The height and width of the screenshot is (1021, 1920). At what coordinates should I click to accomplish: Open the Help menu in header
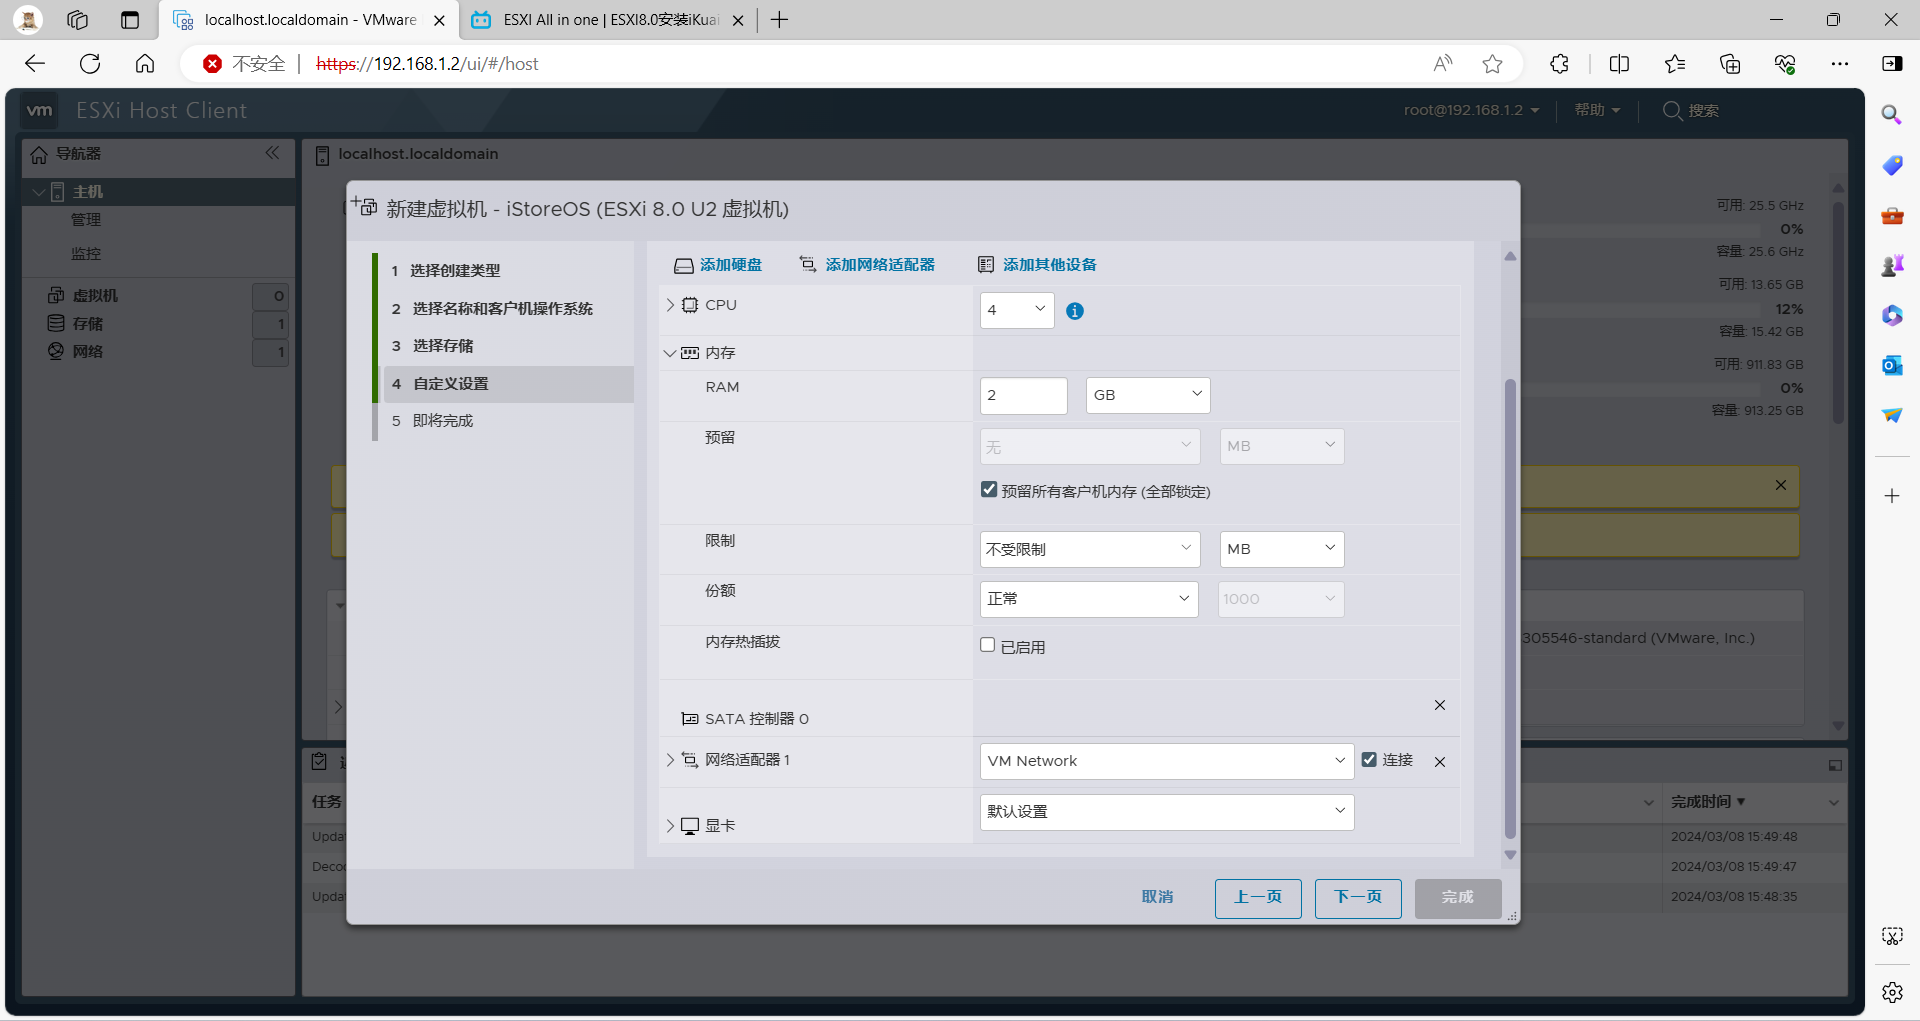[x=1597, y=110]
